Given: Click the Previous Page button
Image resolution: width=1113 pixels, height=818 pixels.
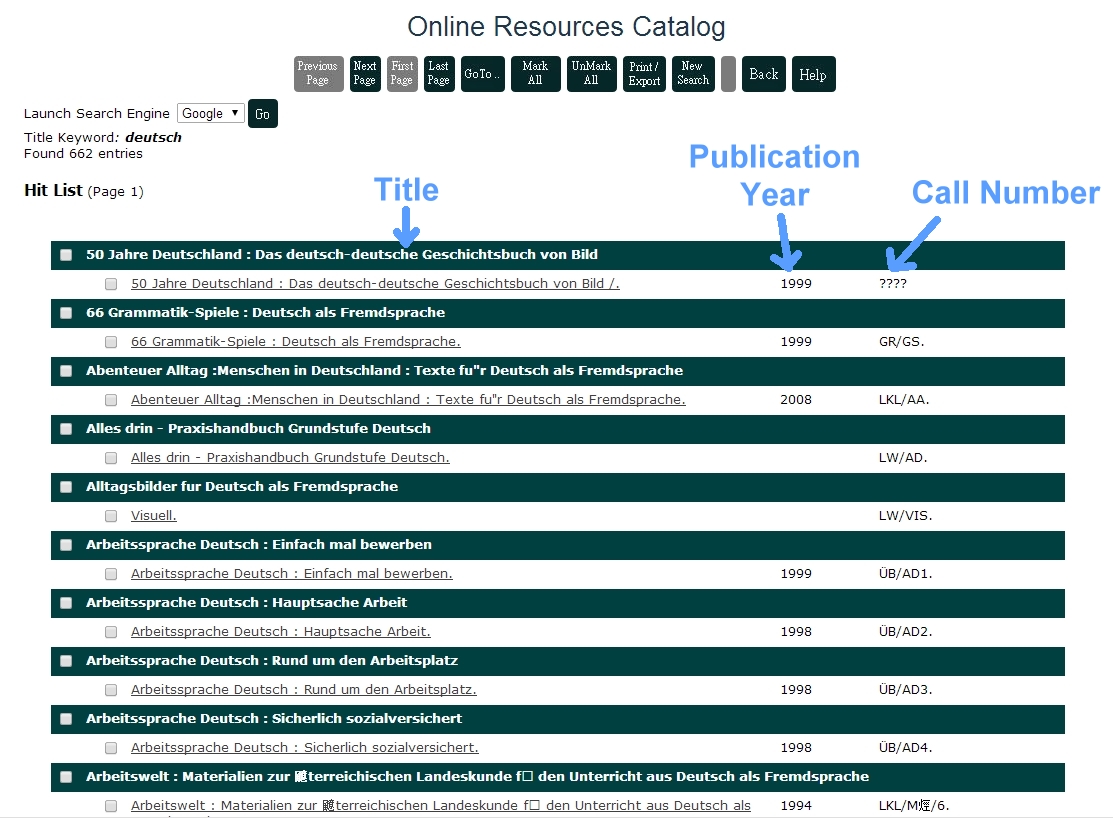Looking at the screenshot, I should [318, 74].
